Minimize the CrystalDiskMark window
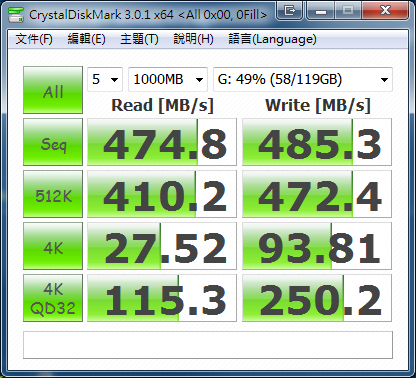 321,11
